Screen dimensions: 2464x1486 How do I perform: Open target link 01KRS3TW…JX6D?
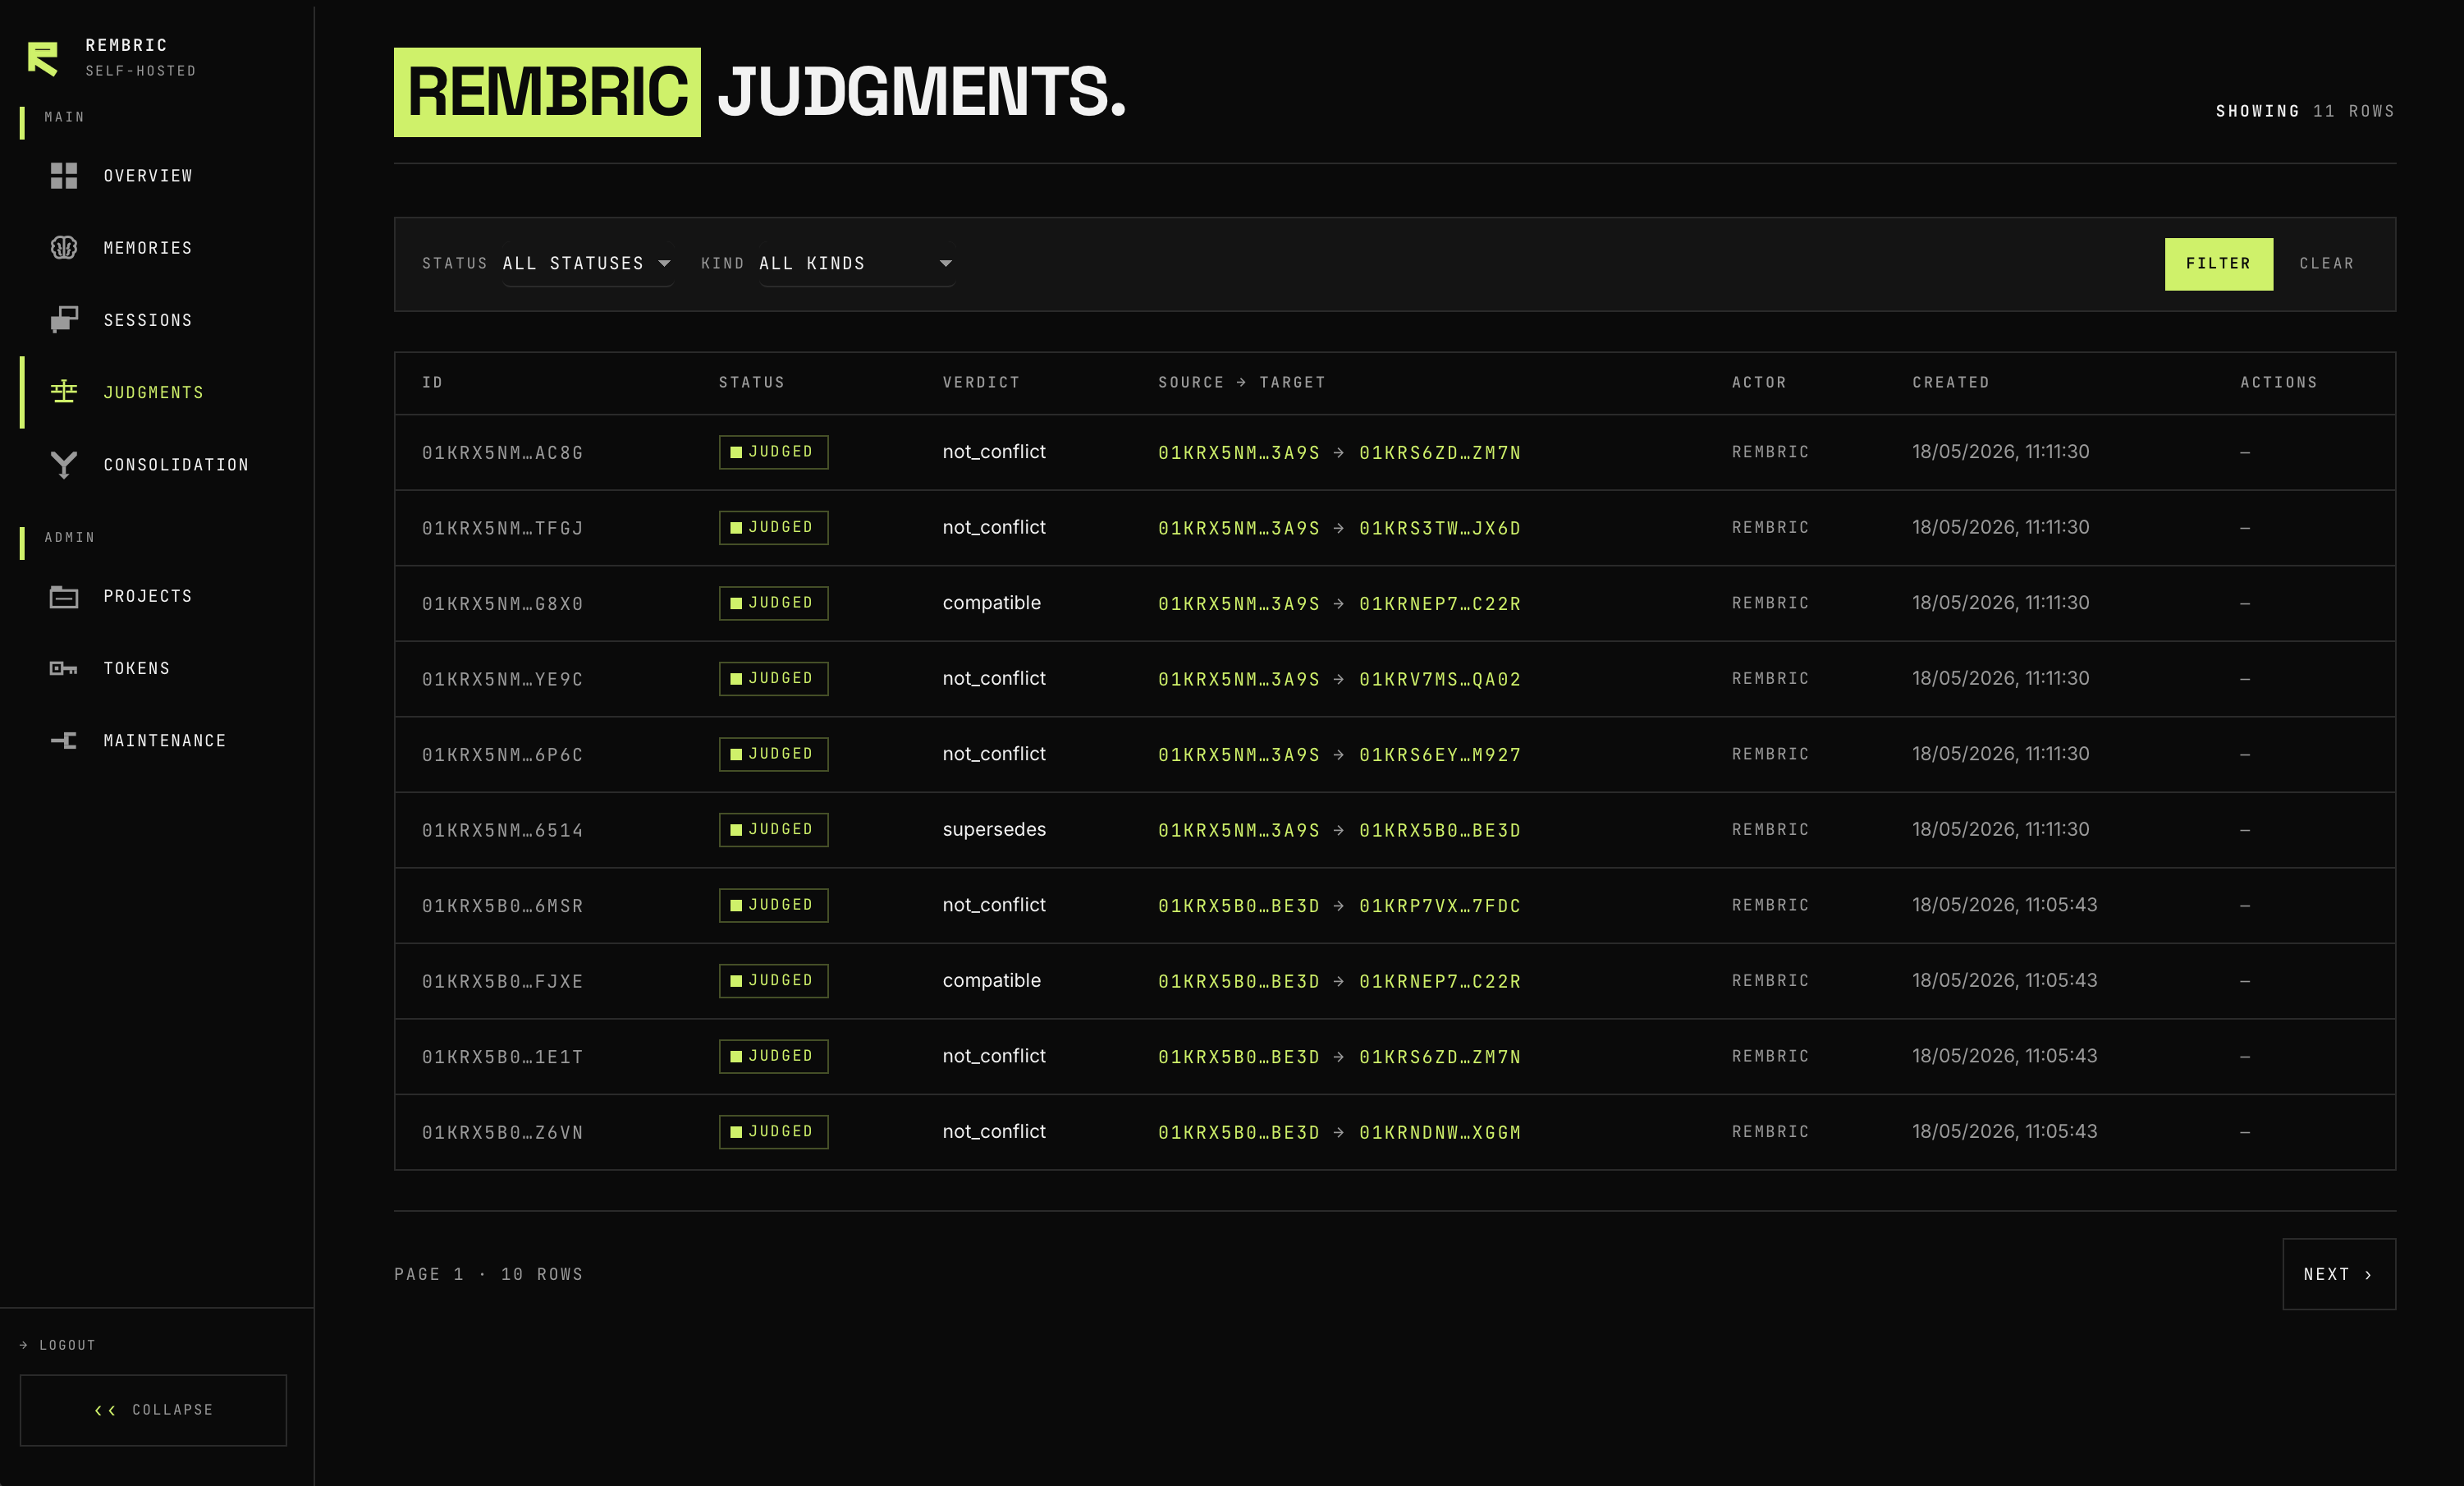(1440, 528)
